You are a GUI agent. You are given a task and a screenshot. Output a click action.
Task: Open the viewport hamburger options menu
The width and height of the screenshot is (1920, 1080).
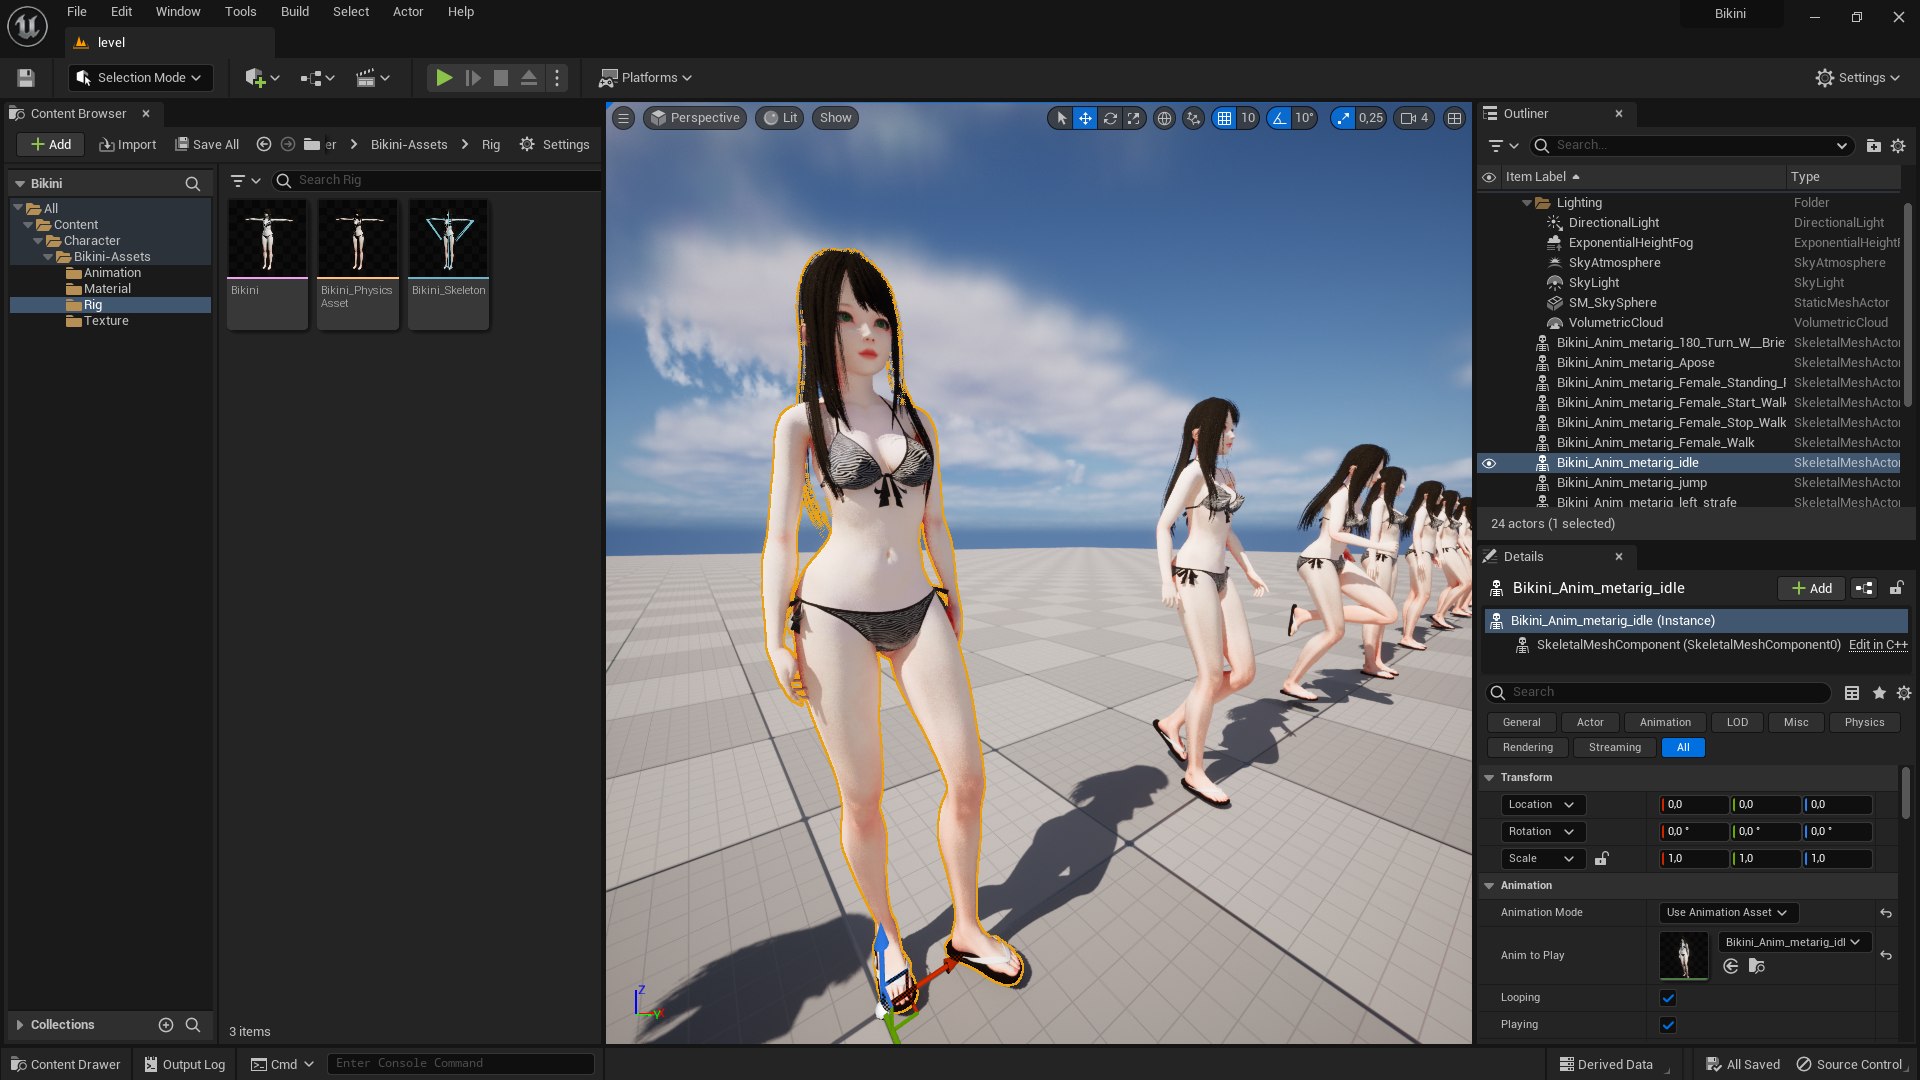(x=623, y=118)
